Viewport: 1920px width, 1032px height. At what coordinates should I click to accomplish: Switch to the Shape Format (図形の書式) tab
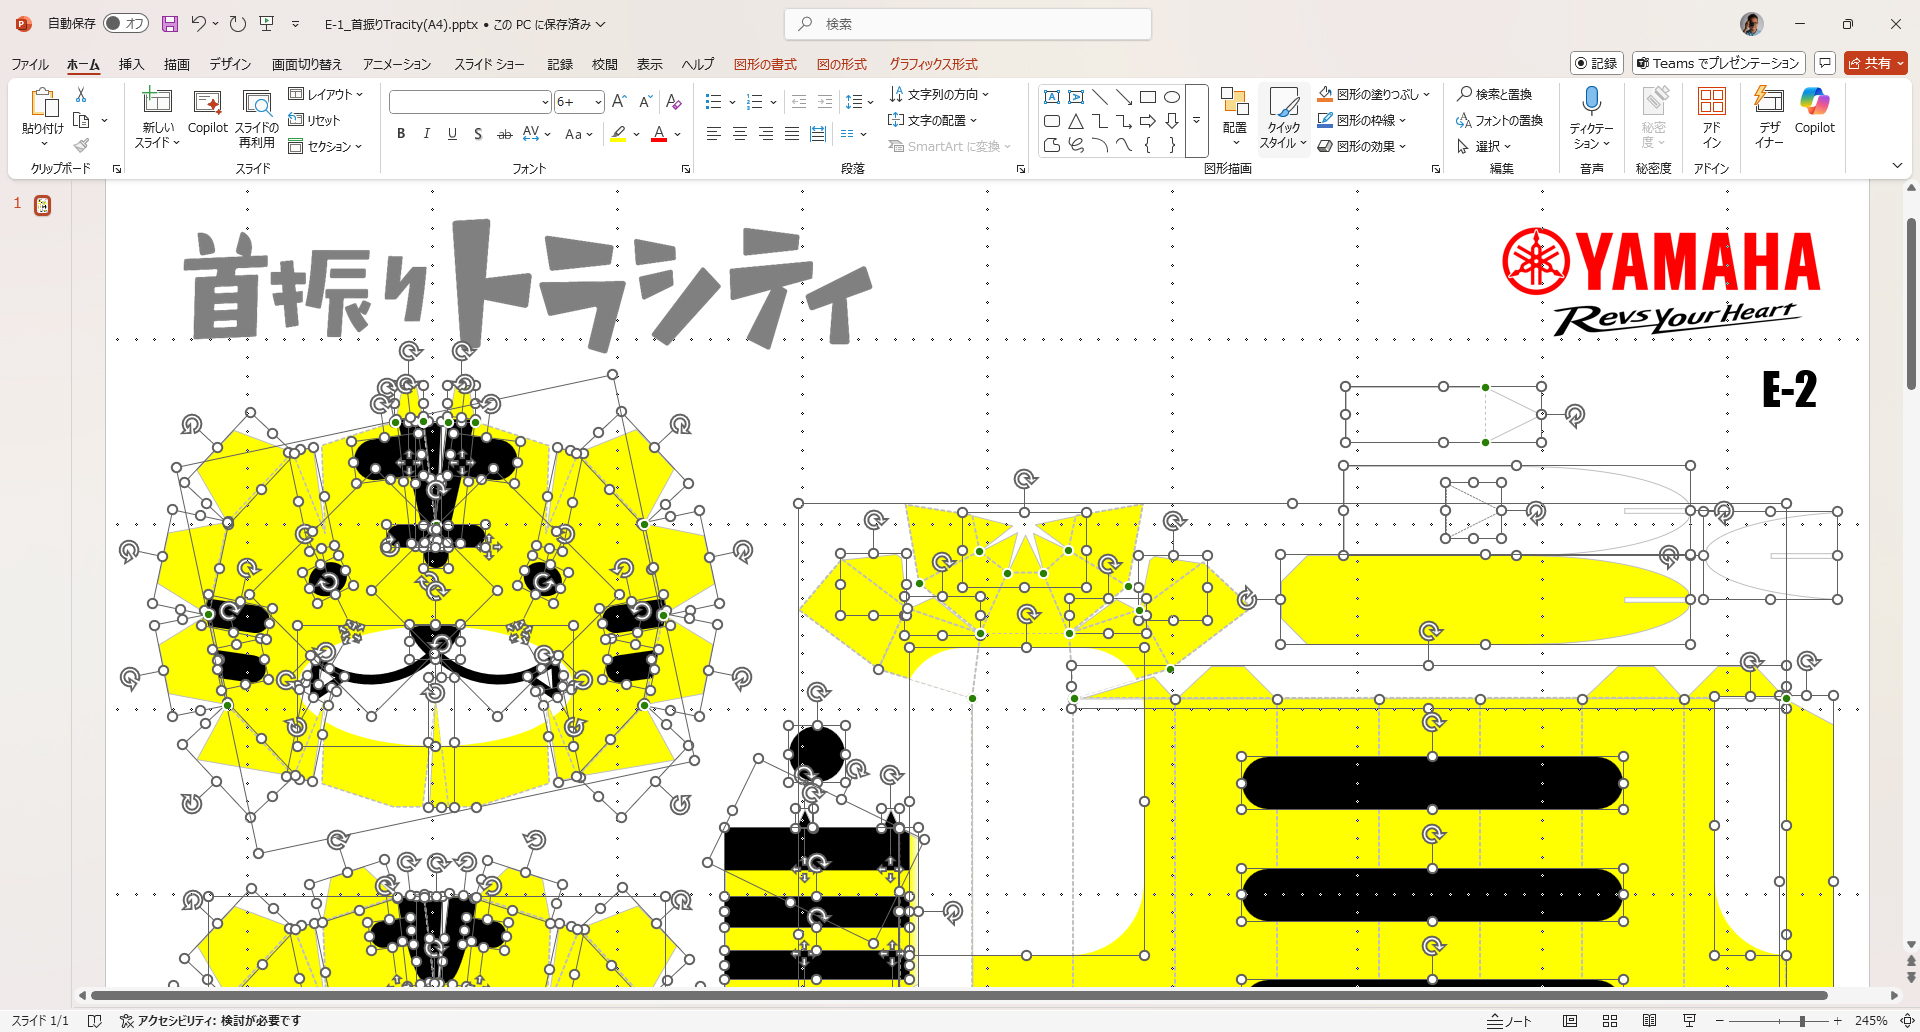coord(765,64)
